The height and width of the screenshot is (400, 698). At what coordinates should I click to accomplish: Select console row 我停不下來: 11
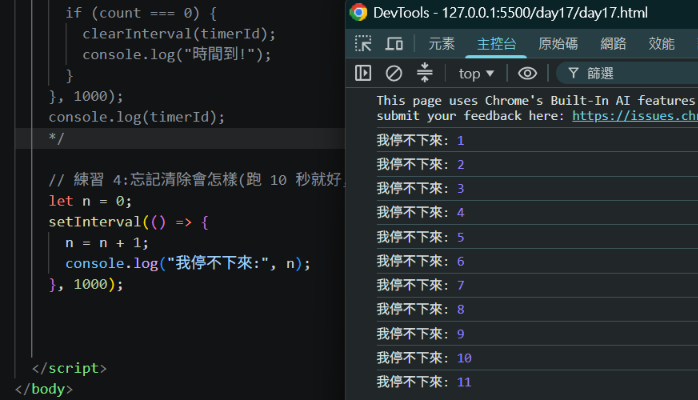tap(537, 381)
